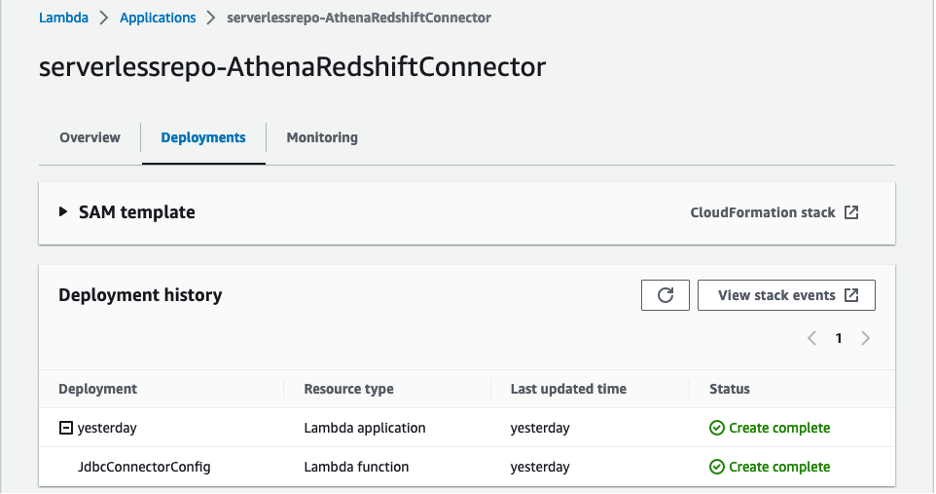Viewport: 936px width, 494px height.
Task: Click the next page arrow in pagination
Action: 865,338
